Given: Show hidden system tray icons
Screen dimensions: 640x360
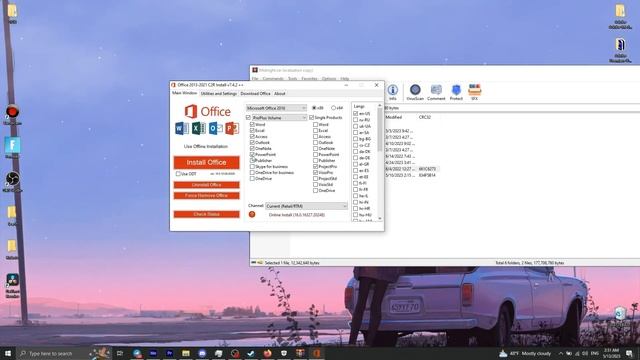Looking at the screenshot, I should click(561, 353).
